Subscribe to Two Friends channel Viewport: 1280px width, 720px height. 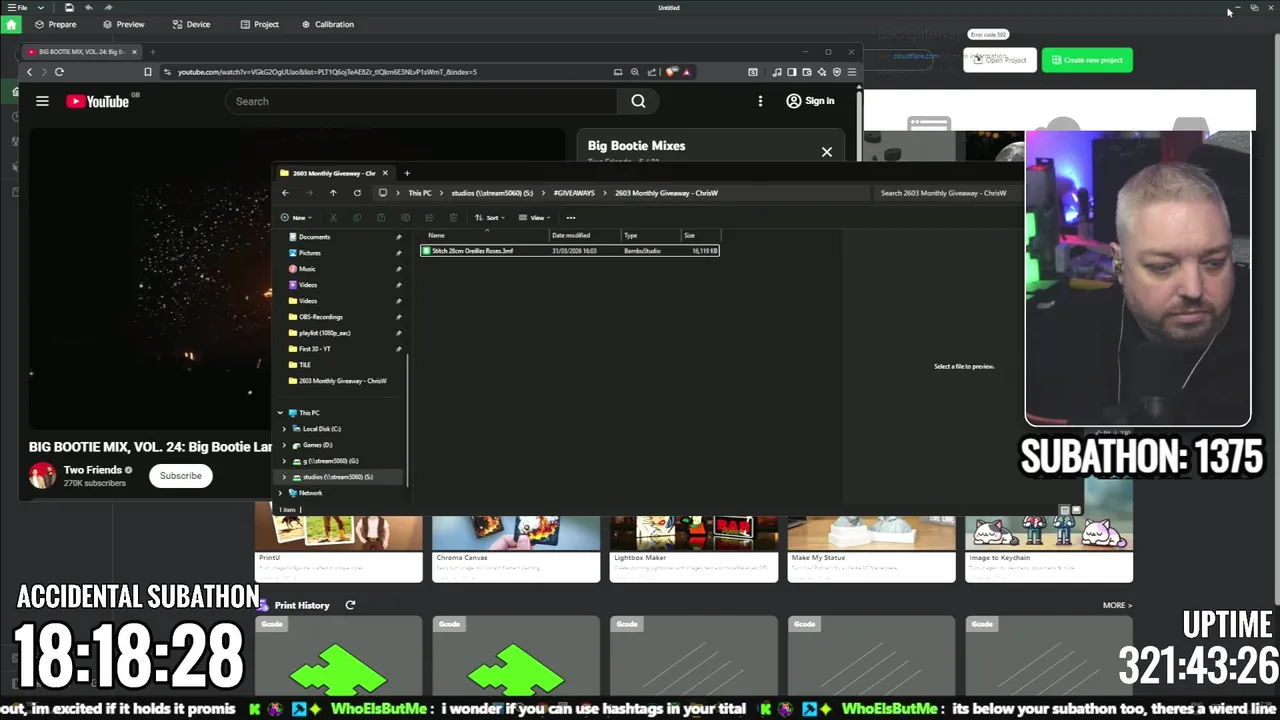click(181, 476)
